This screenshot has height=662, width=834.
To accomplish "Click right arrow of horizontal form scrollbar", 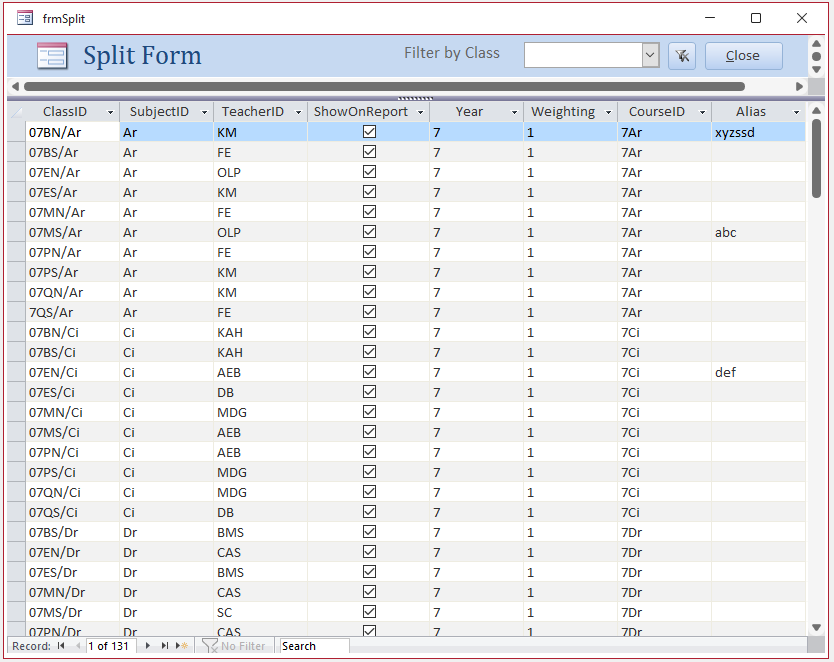I will point(799,86).
